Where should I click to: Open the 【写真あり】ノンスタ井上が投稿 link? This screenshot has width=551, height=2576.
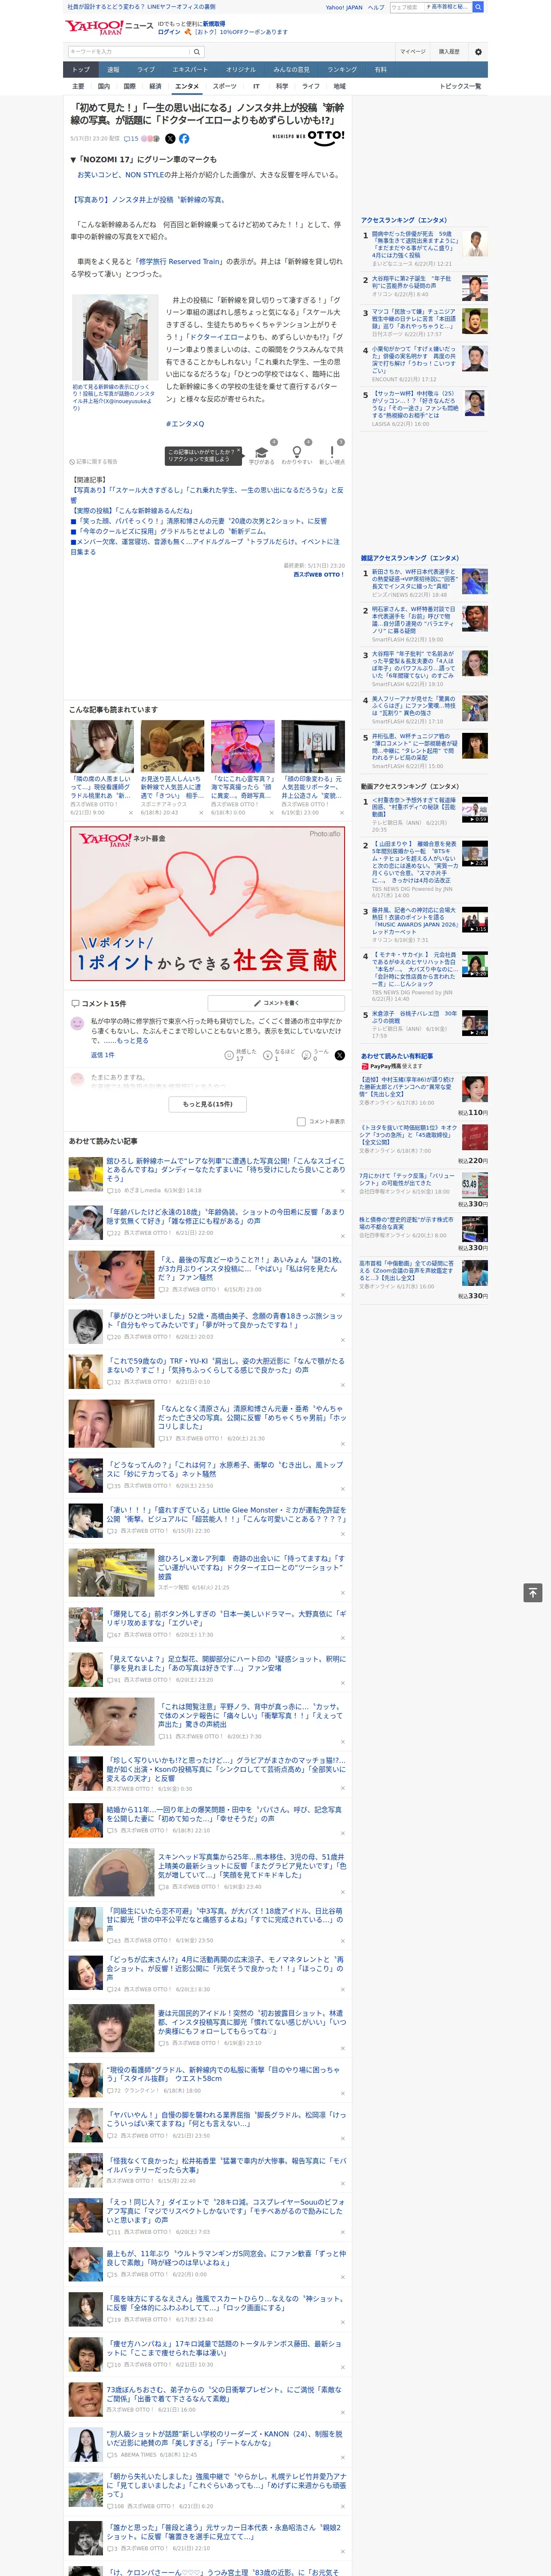click(148, 200)
